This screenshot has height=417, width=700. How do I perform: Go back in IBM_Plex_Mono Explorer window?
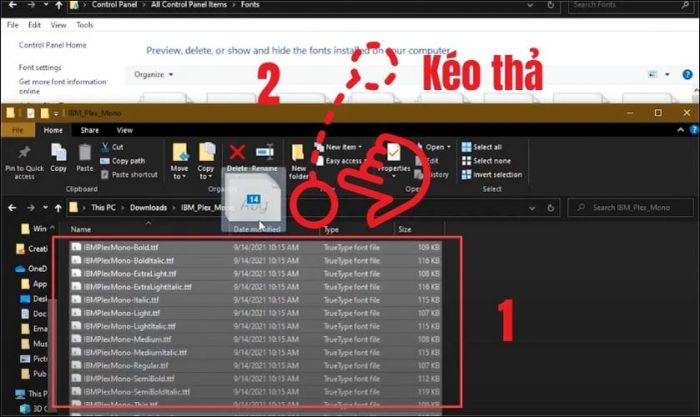tap(12, 208)
